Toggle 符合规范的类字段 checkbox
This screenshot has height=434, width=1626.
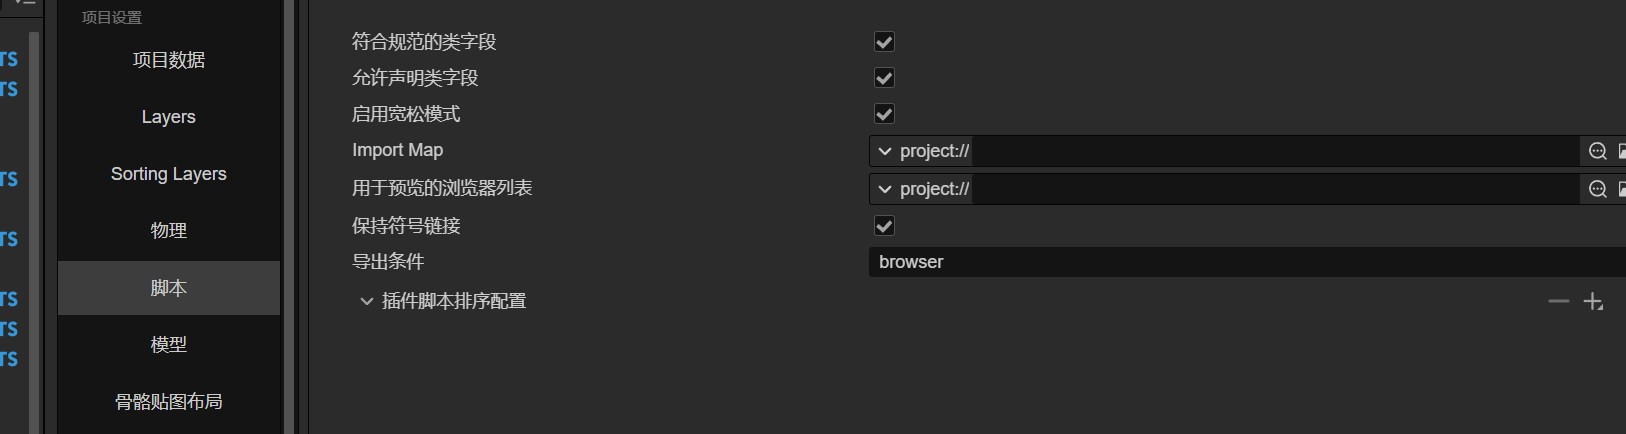click(x=884, y=42)
